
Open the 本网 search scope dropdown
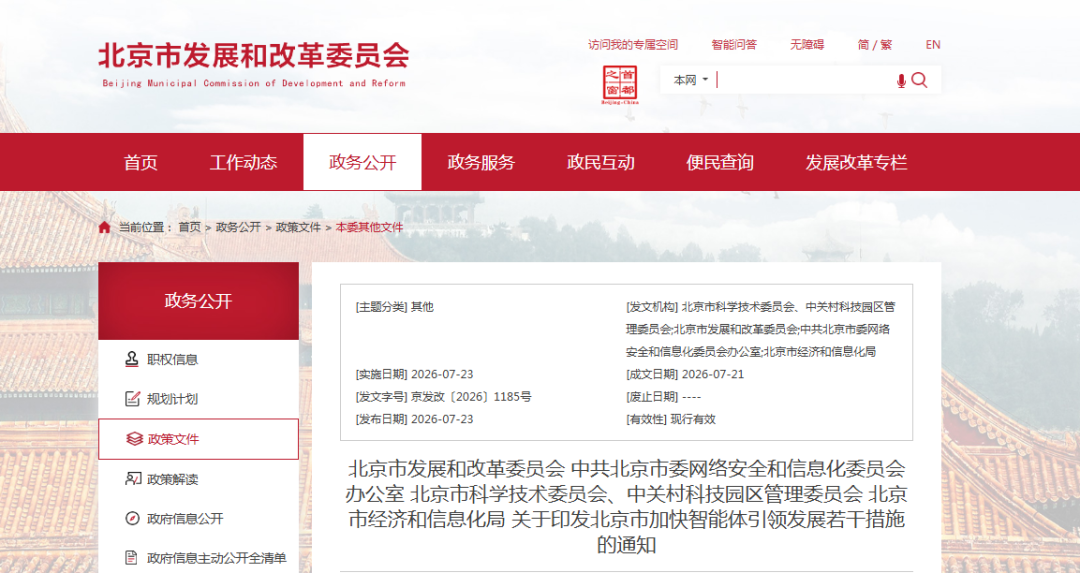(x=690, y=80)
